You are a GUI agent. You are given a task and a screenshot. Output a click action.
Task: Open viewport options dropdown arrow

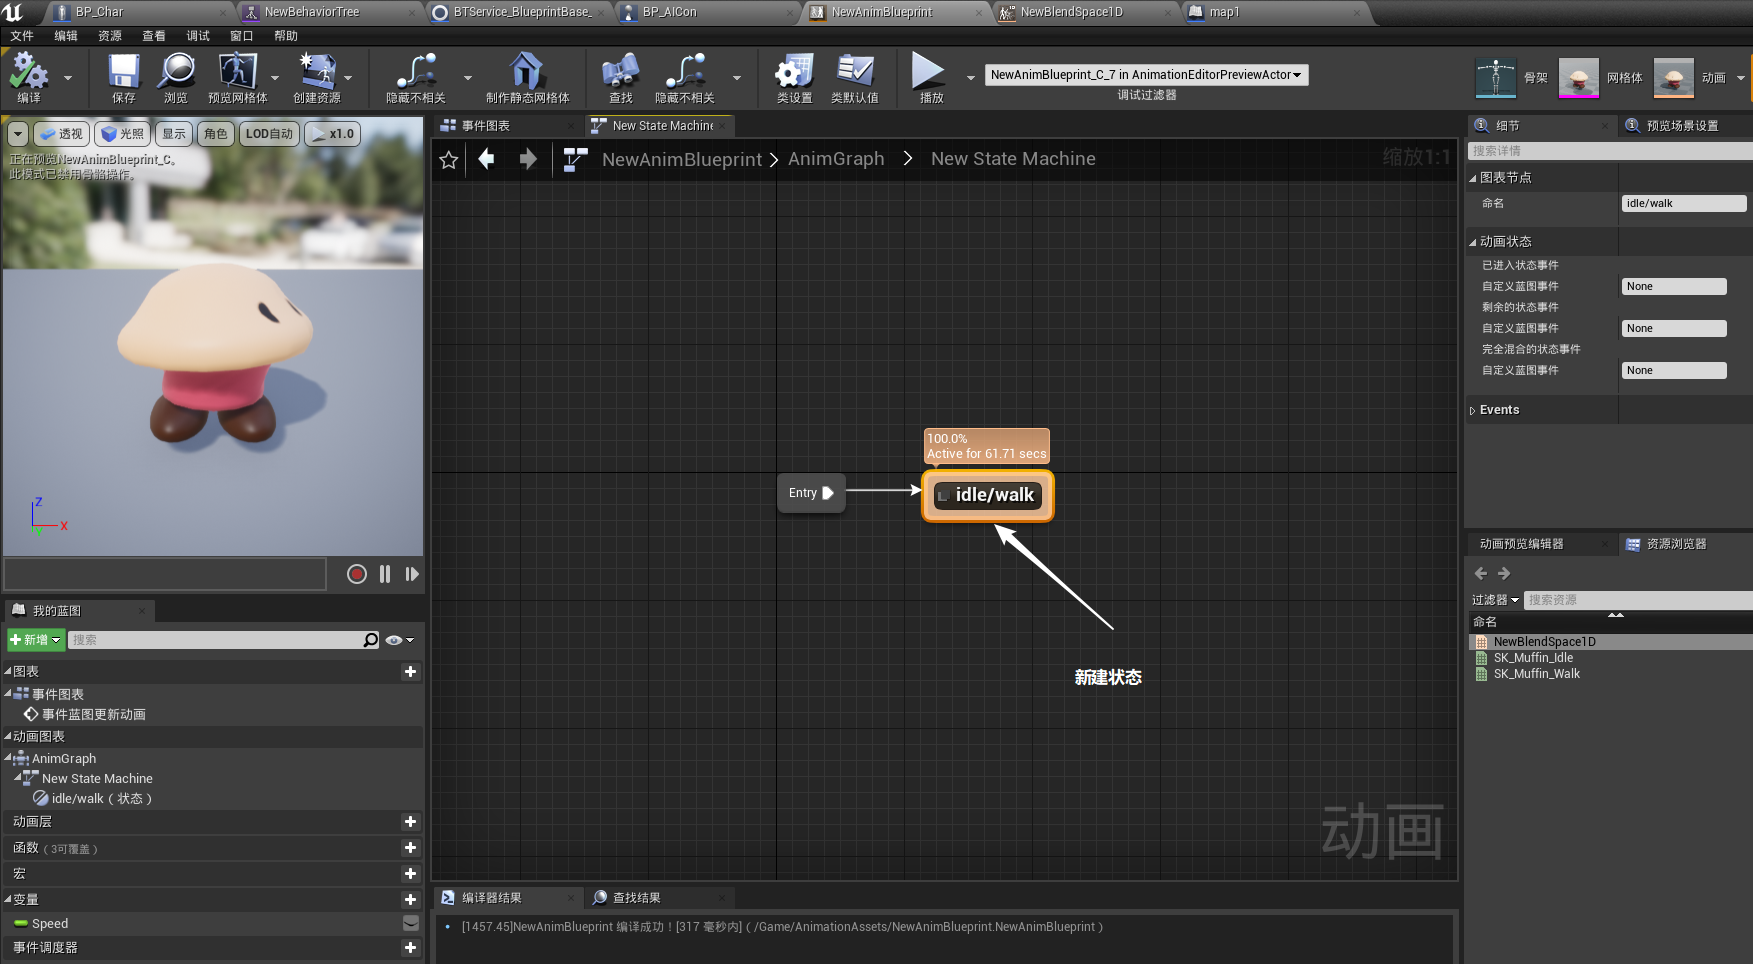tap(18, 134)
